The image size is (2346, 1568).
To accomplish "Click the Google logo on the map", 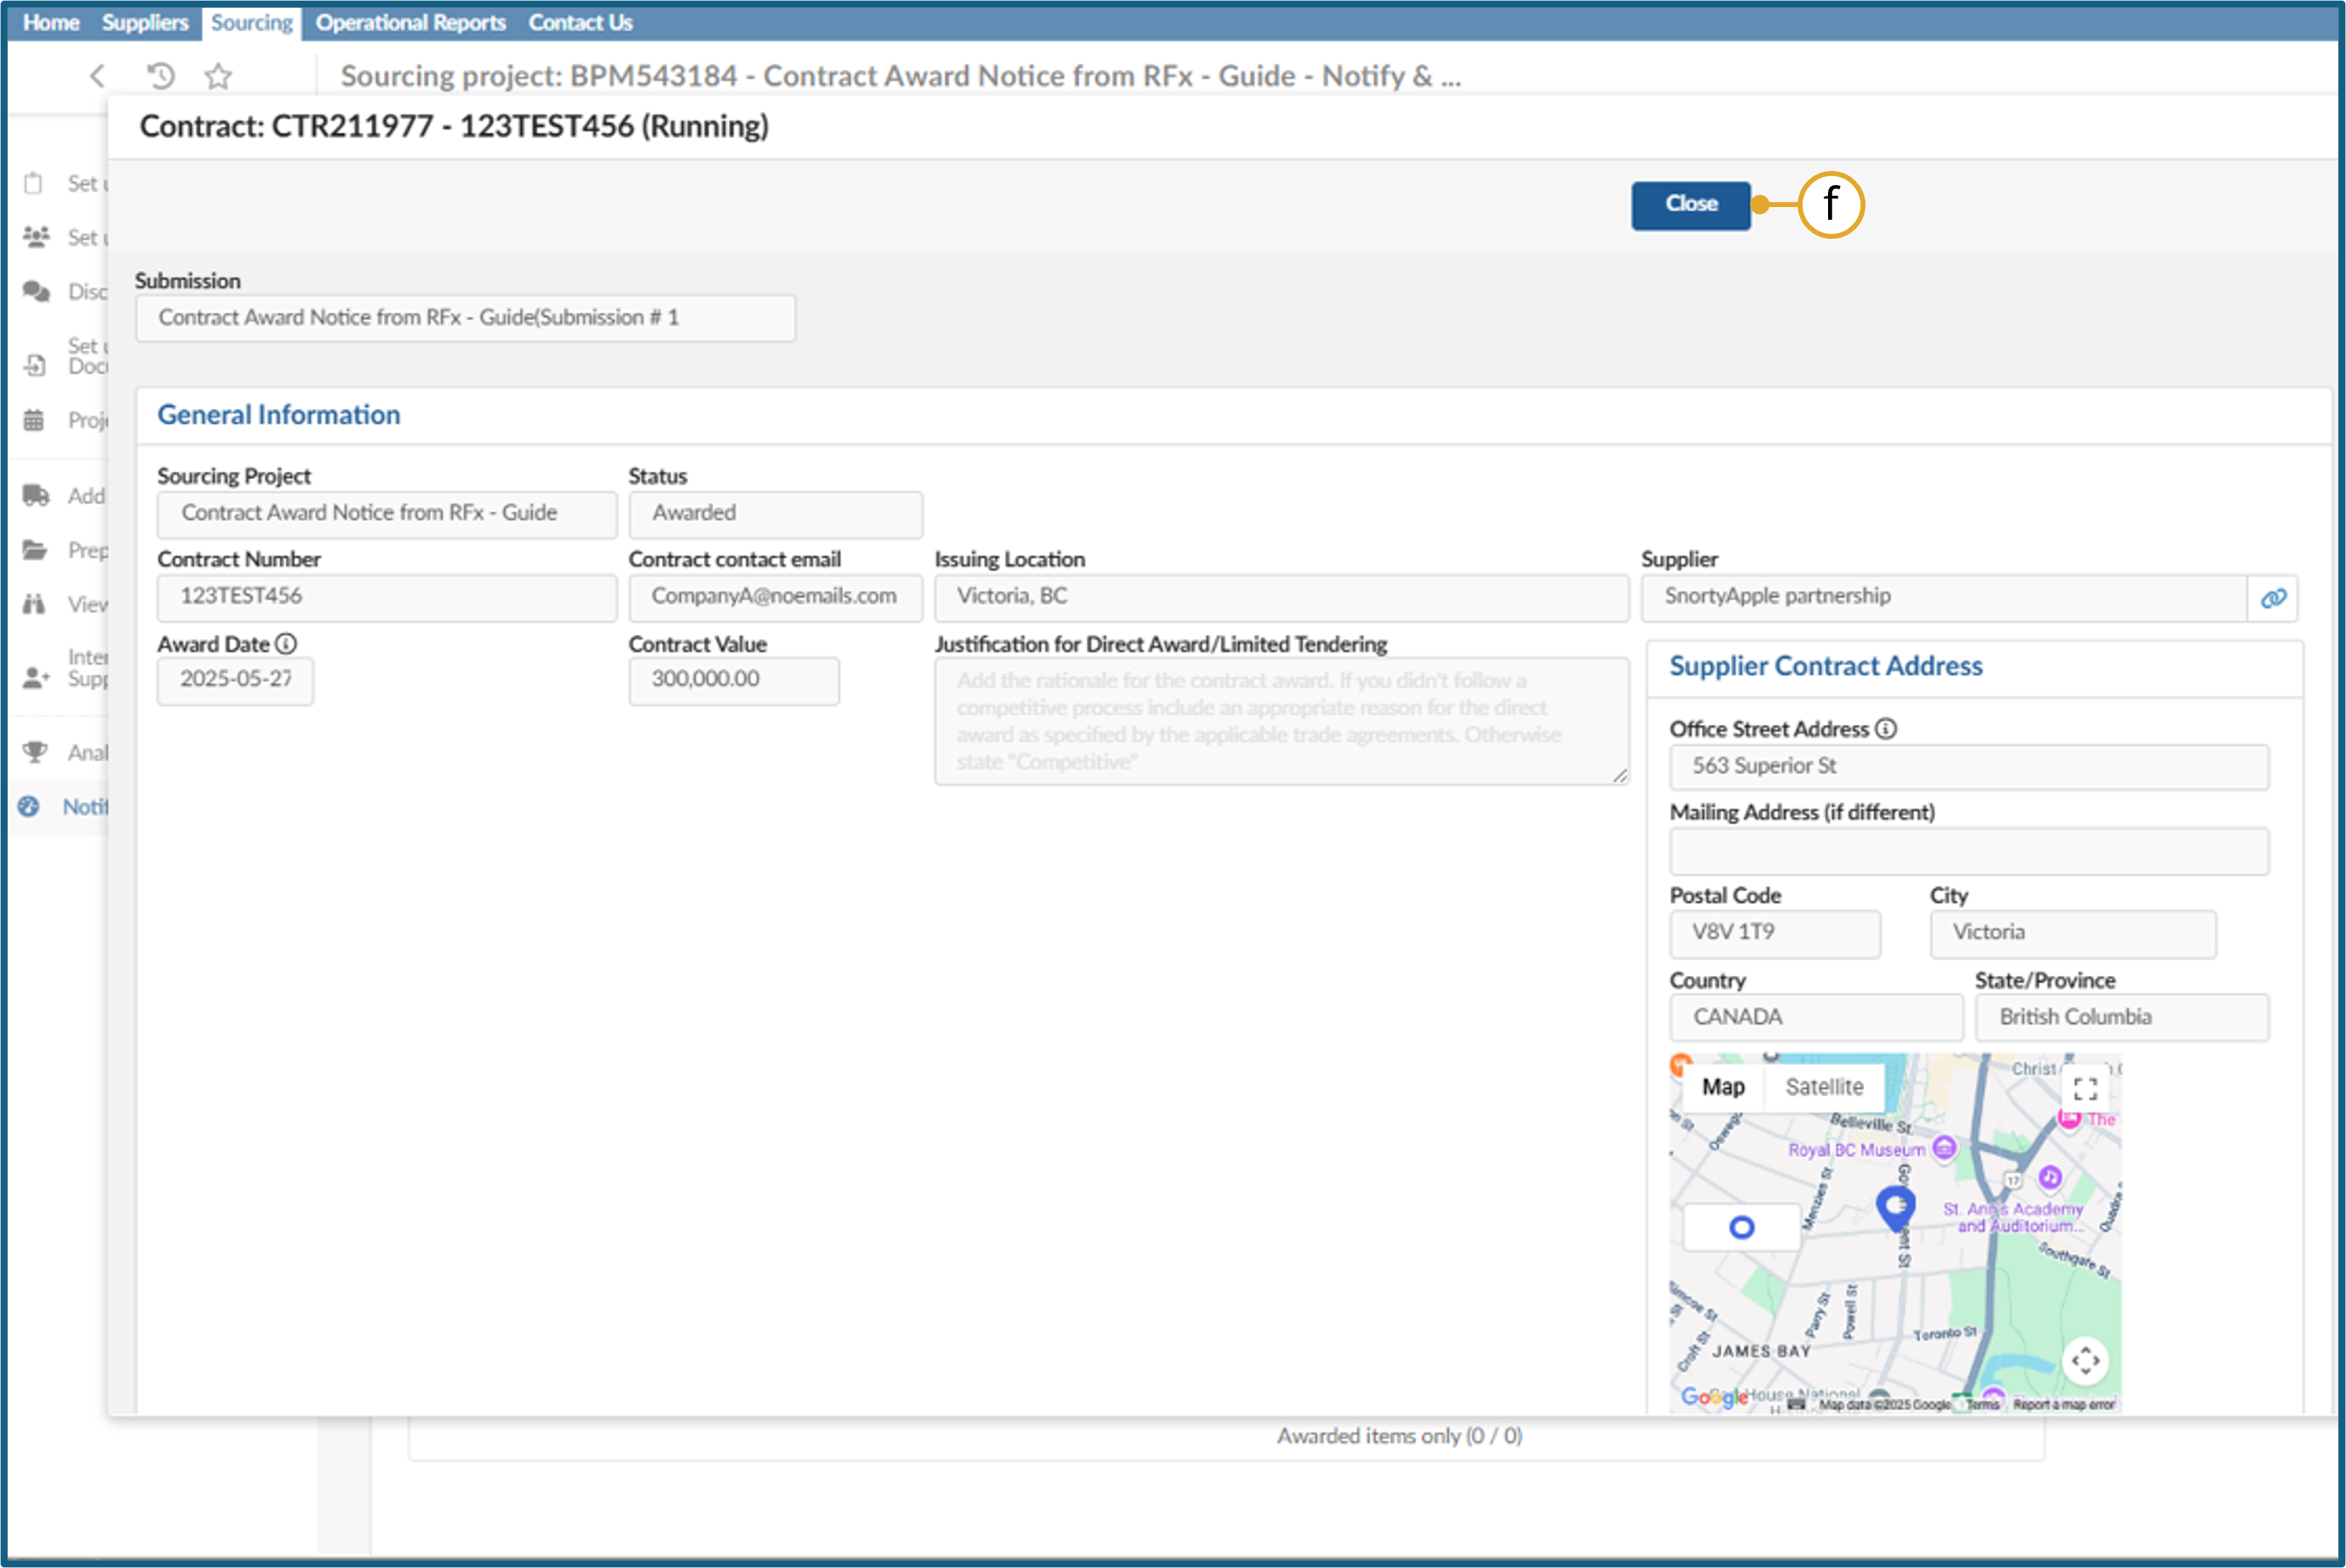I will 1714,1397.
